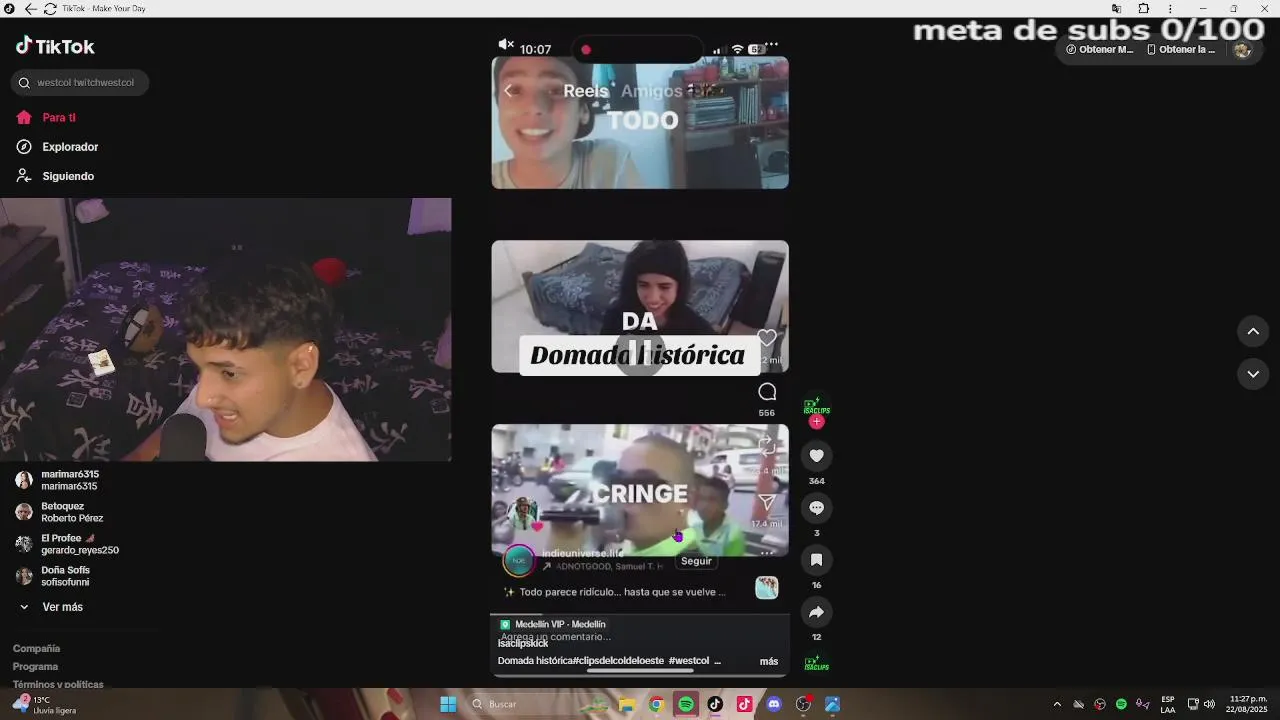The image size is (1280, 720).
Task: Click the ESP LAA language indicator
Action: click(1168, 704)
